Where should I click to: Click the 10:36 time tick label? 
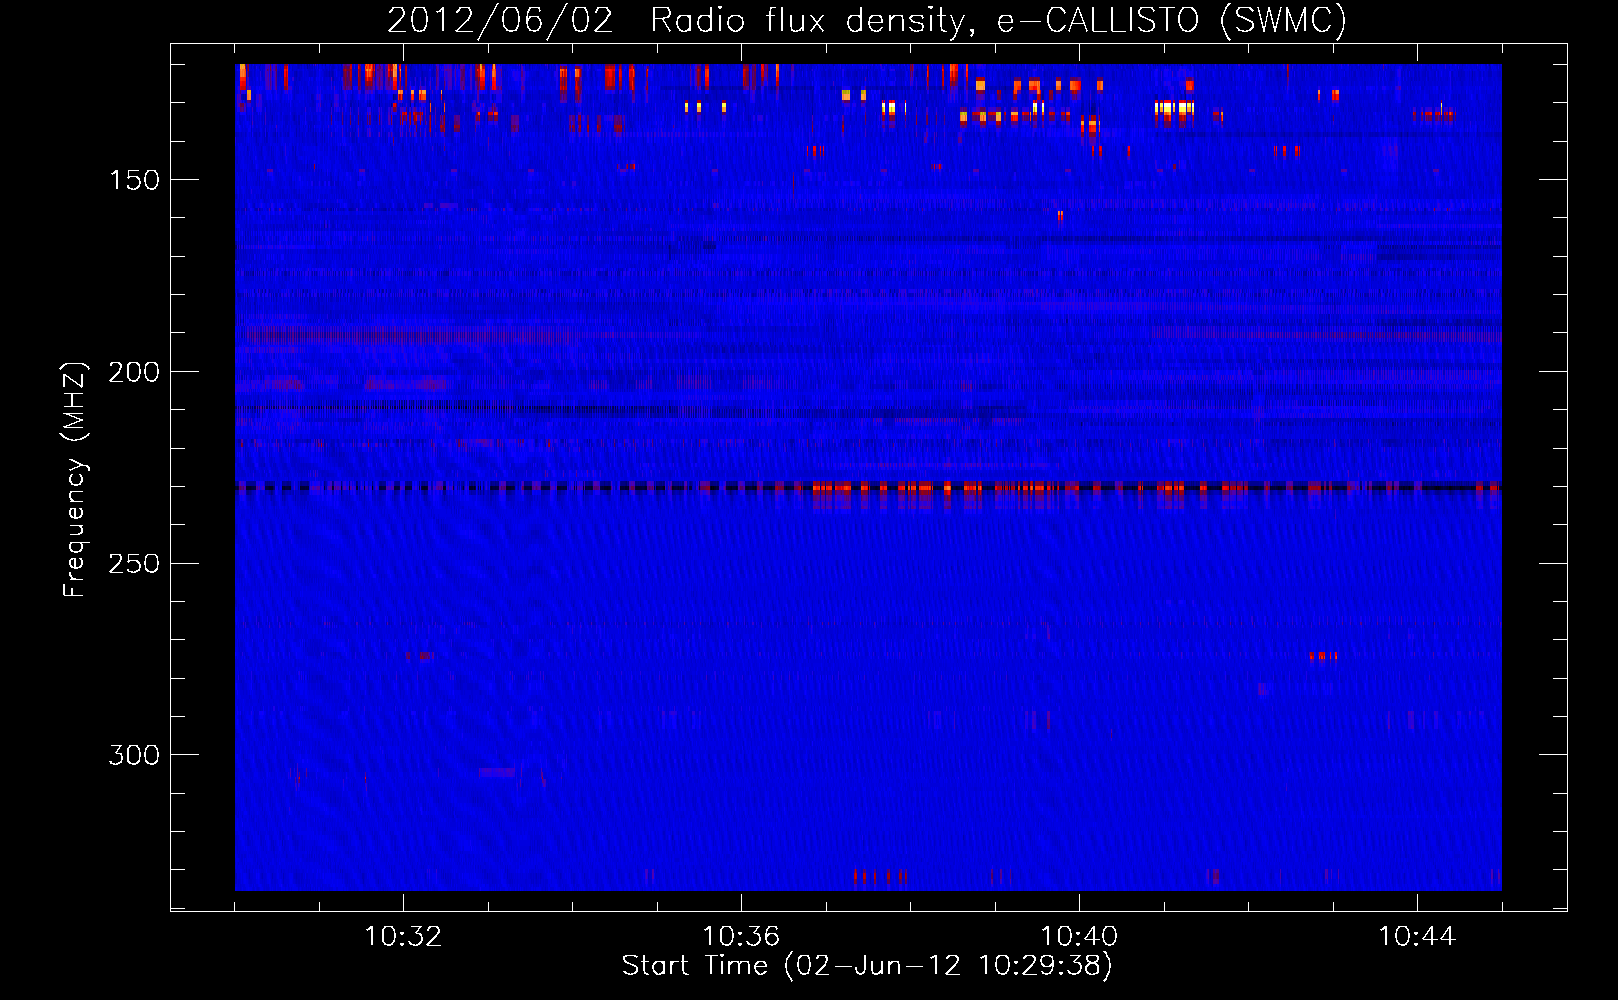(x=741, y=937)
